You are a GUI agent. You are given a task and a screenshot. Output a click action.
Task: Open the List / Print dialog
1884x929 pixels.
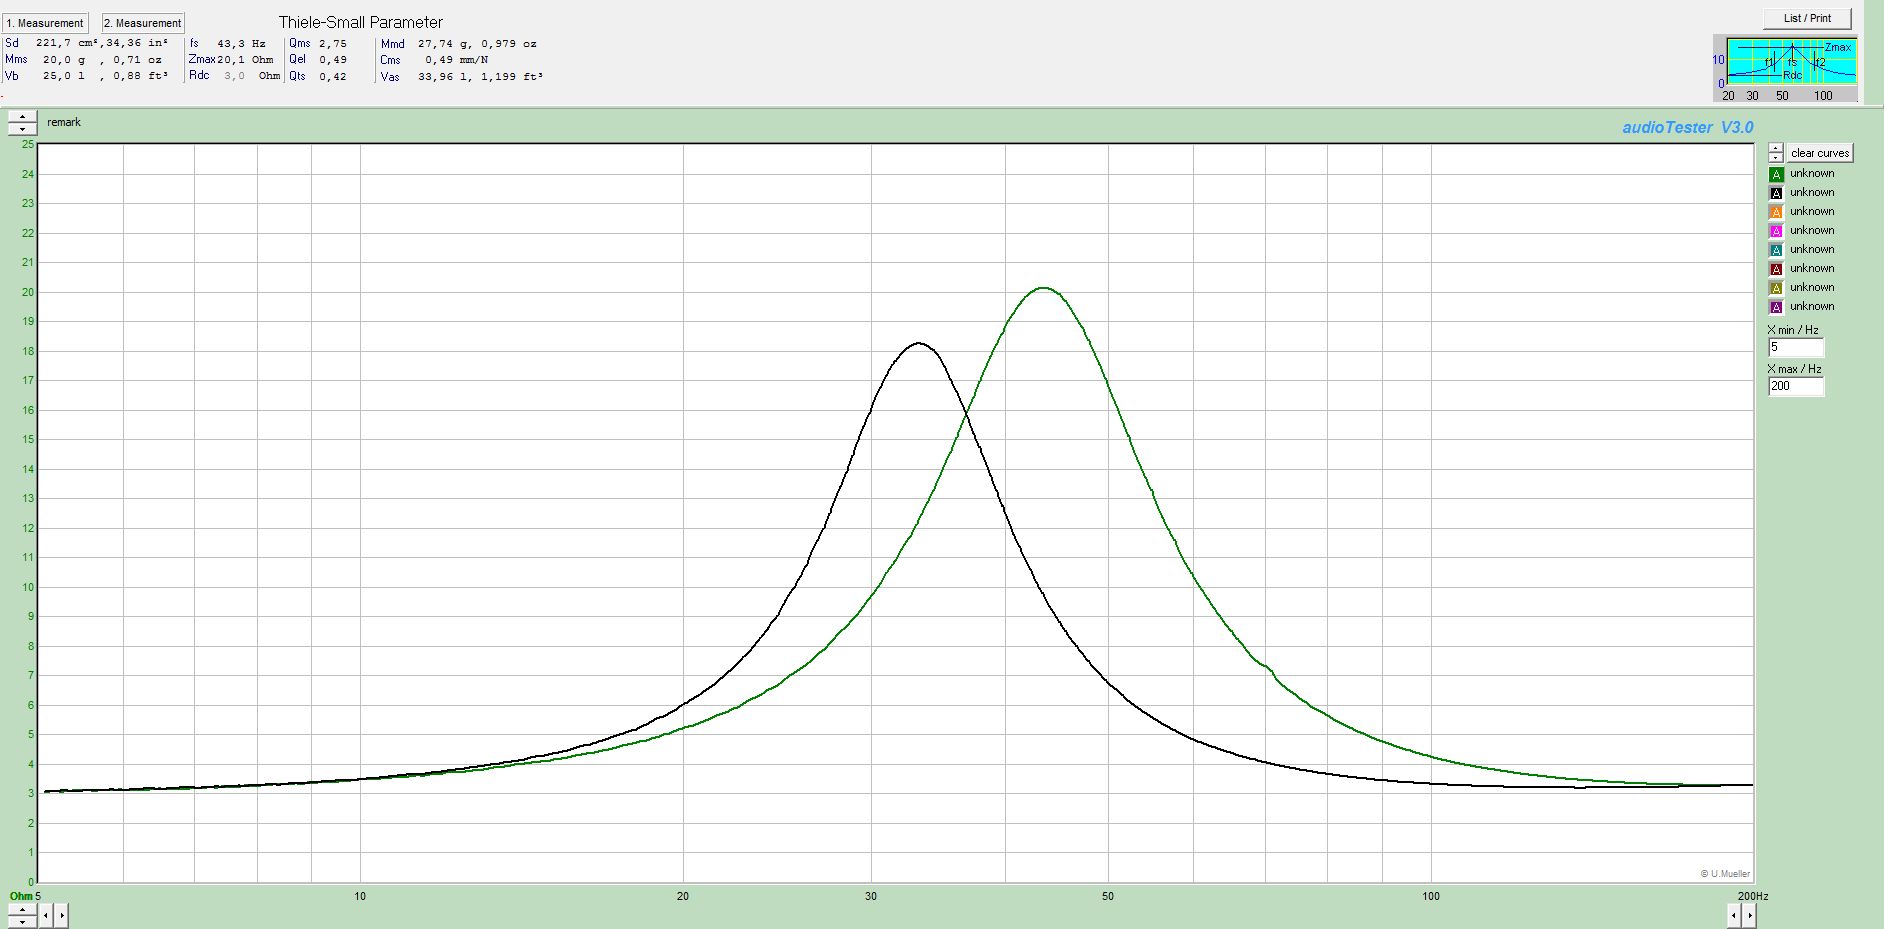[x=1807, y=18]
